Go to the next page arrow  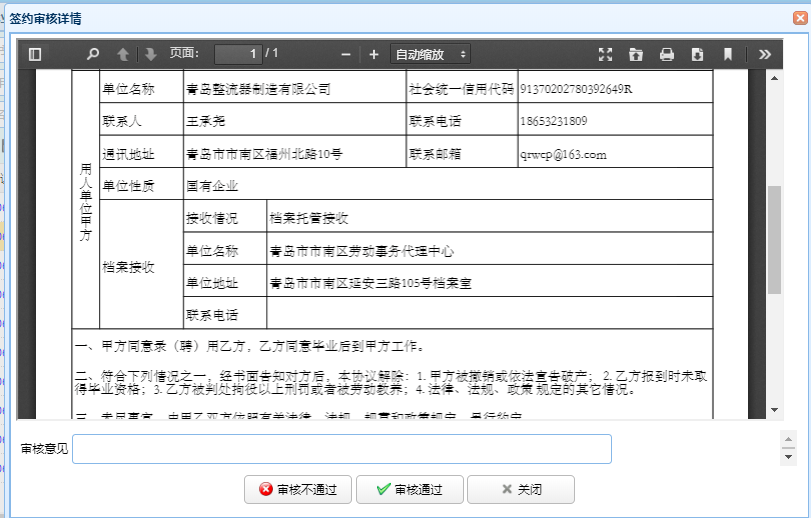click(x=151, y=54)
